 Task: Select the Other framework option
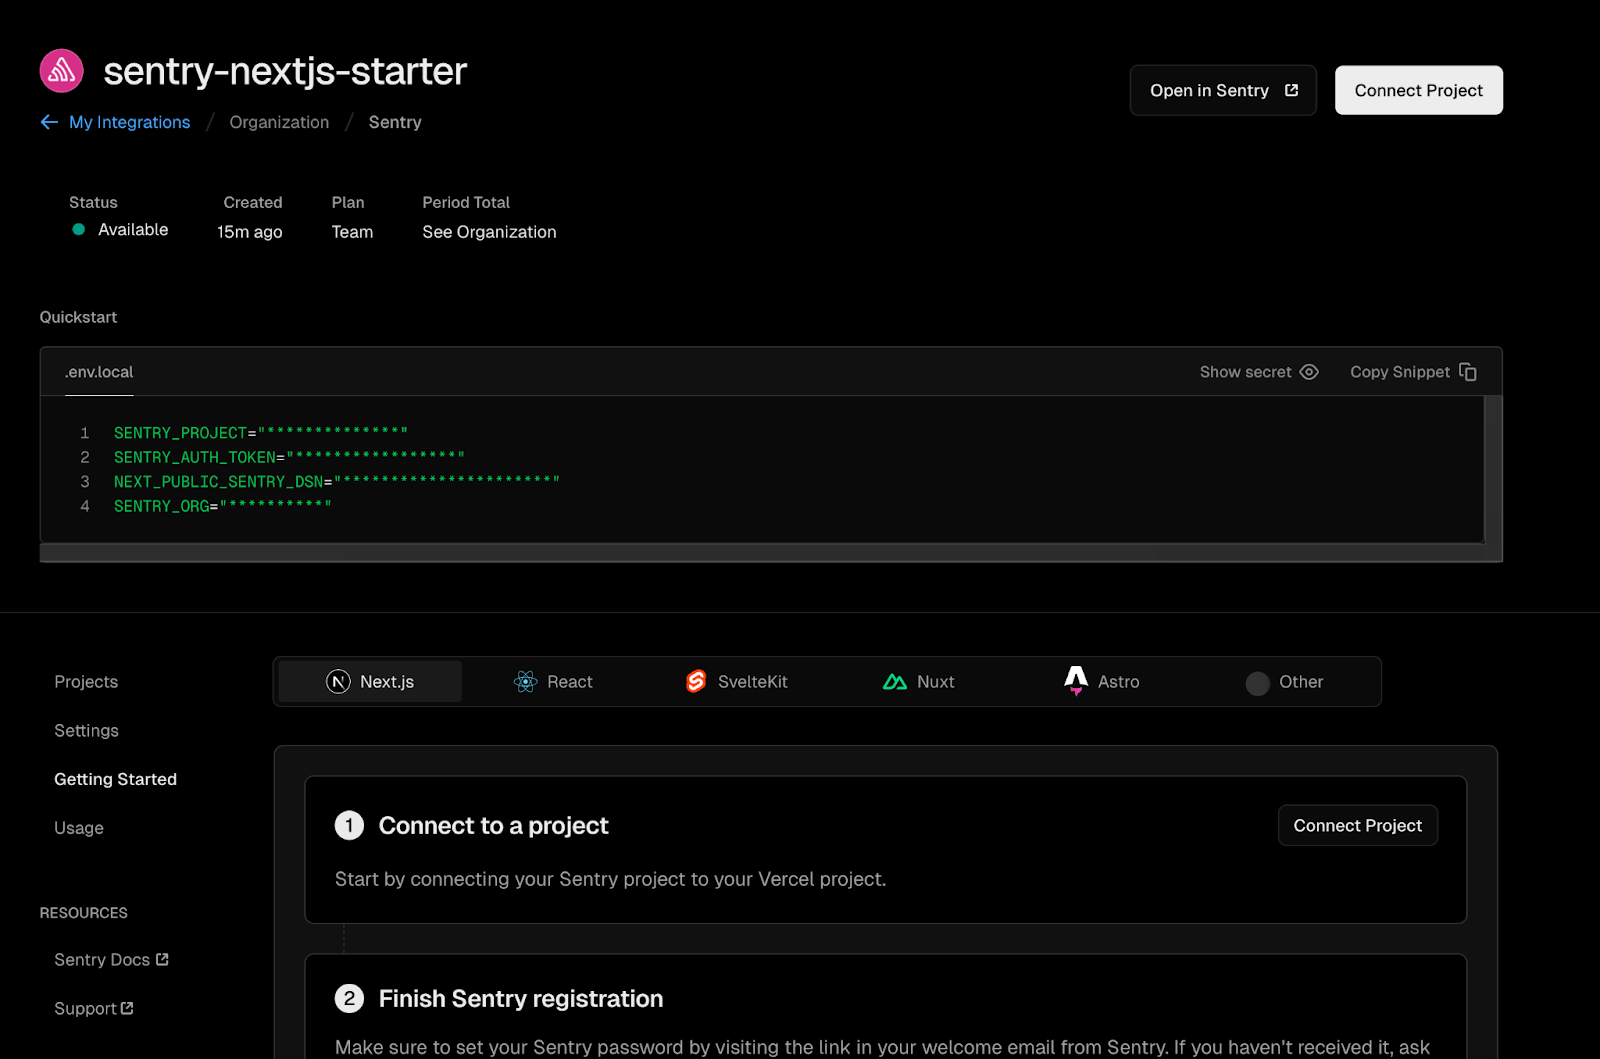tap(1286, 682)
